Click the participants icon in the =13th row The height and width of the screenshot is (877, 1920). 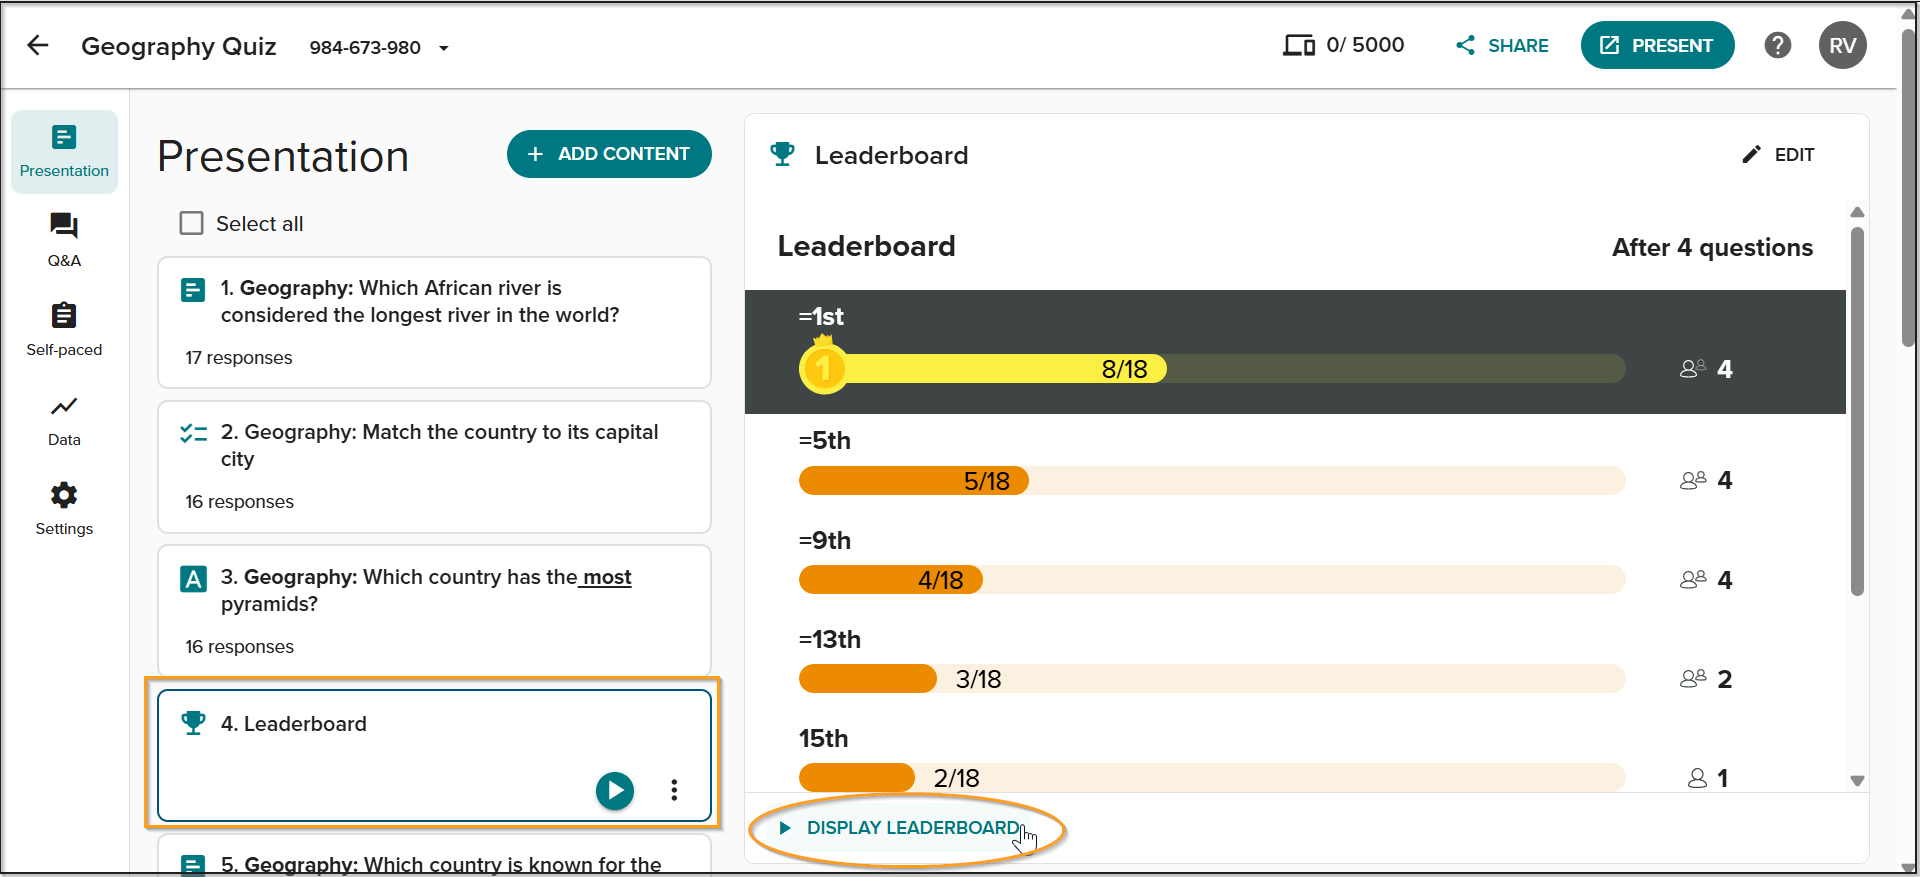coord(1692,678)
